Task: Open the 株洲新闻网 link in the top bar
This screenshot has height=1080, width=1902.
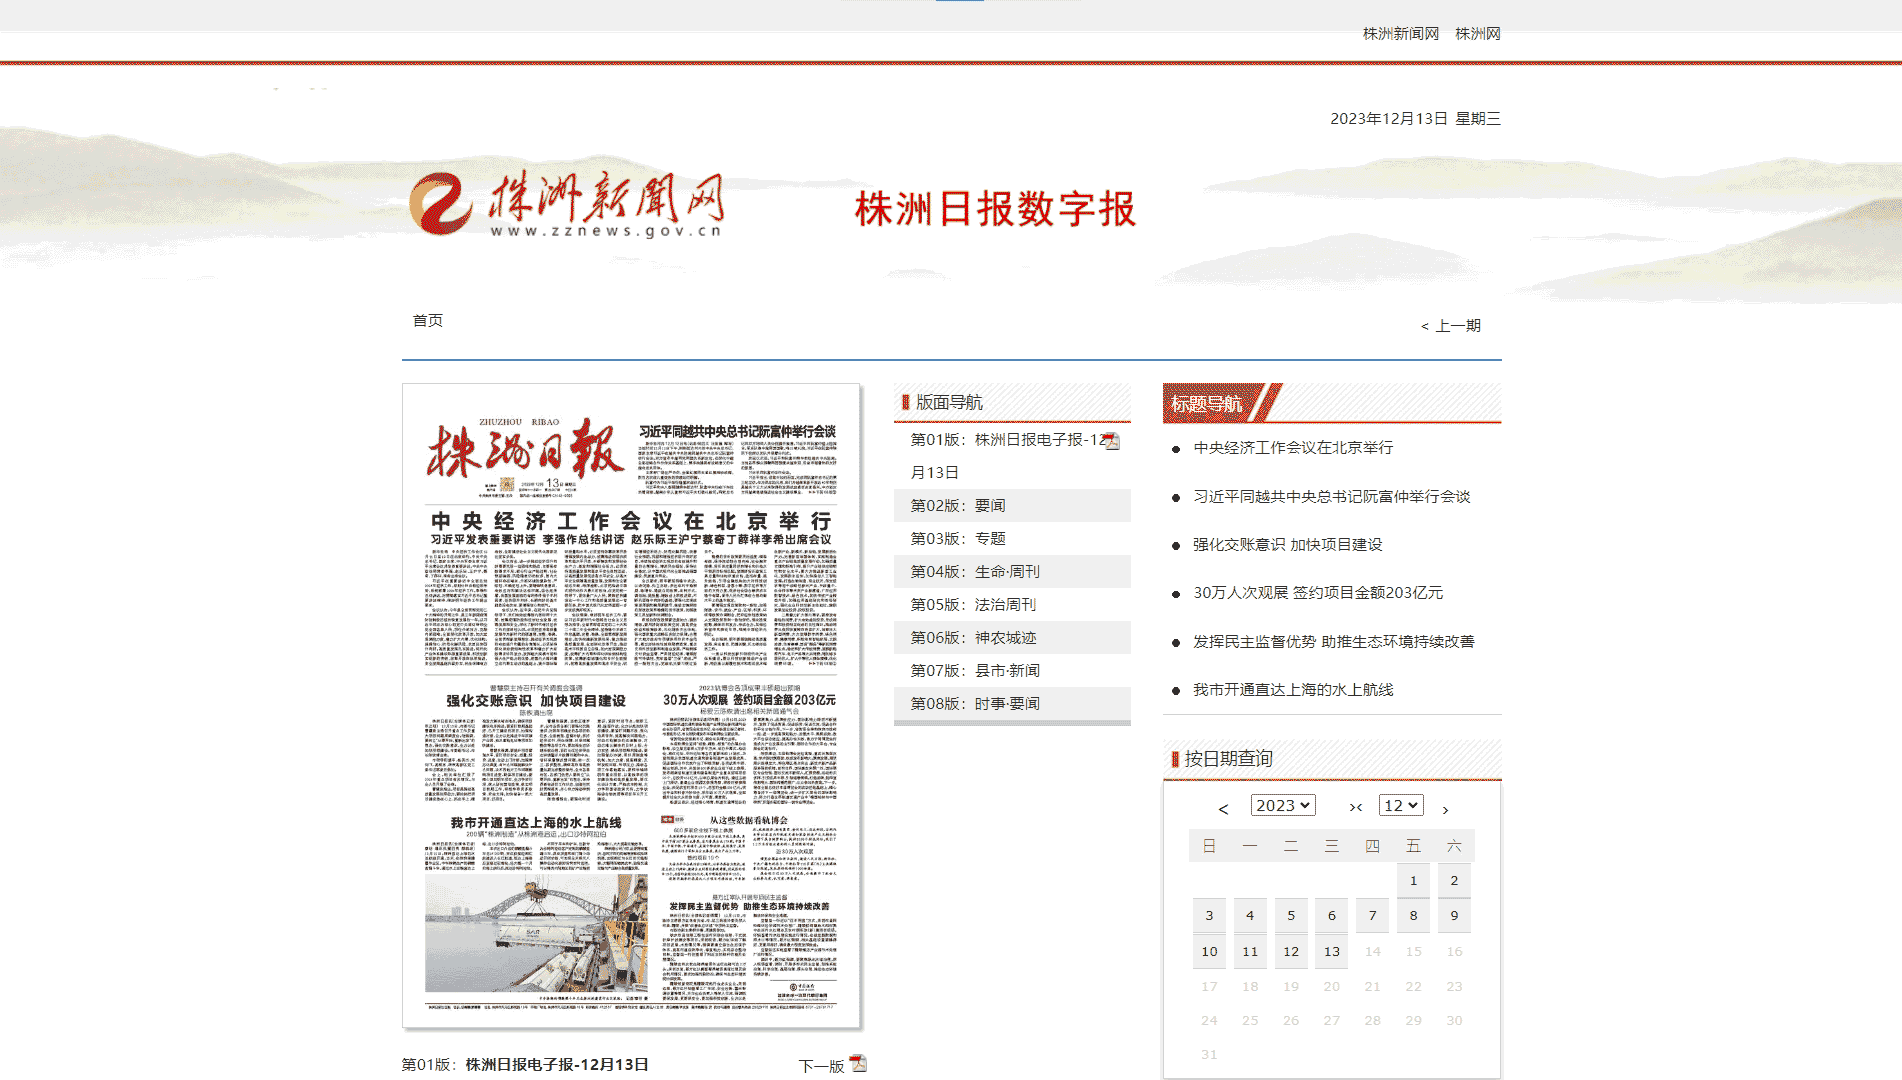Action: (x=1400, y=34)
